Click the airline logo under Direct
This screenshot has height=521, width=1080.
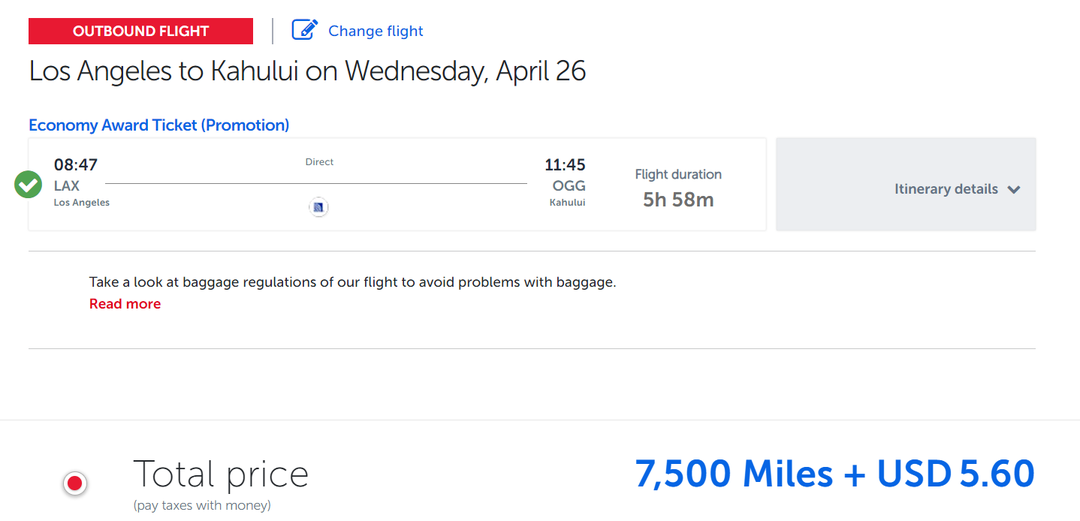pos(319,207)
